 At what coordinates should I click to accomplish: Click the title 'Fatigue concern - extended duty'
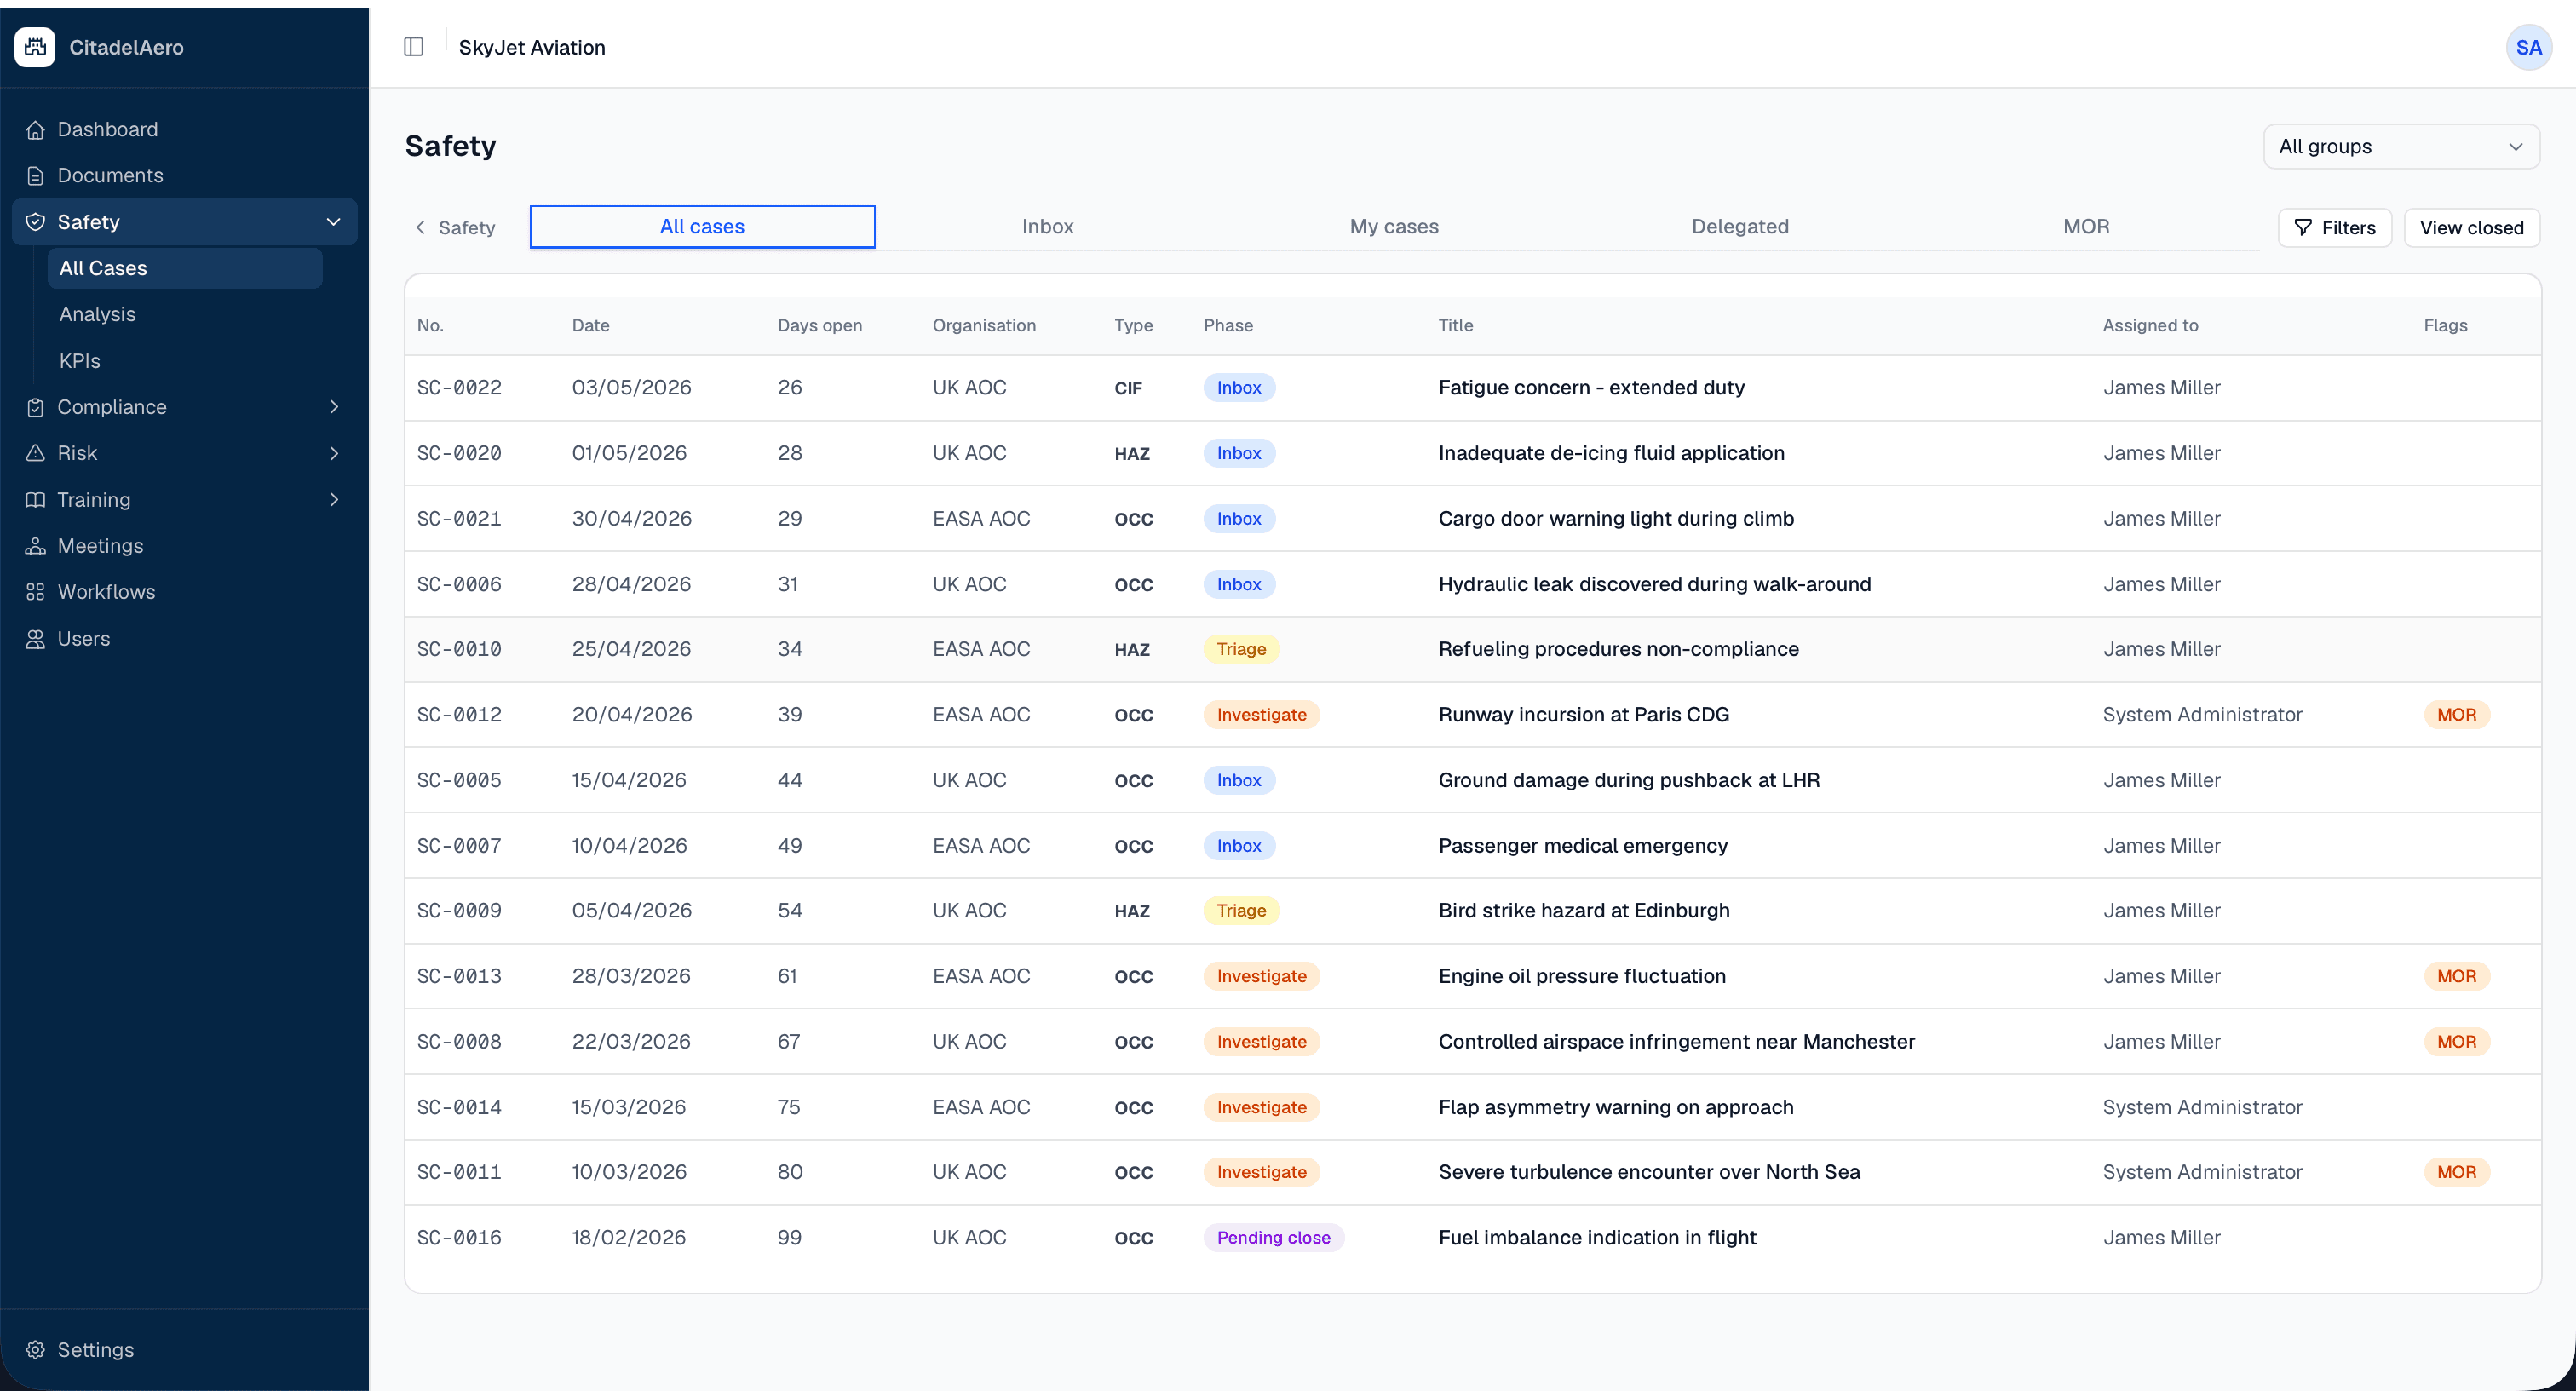1591,388
